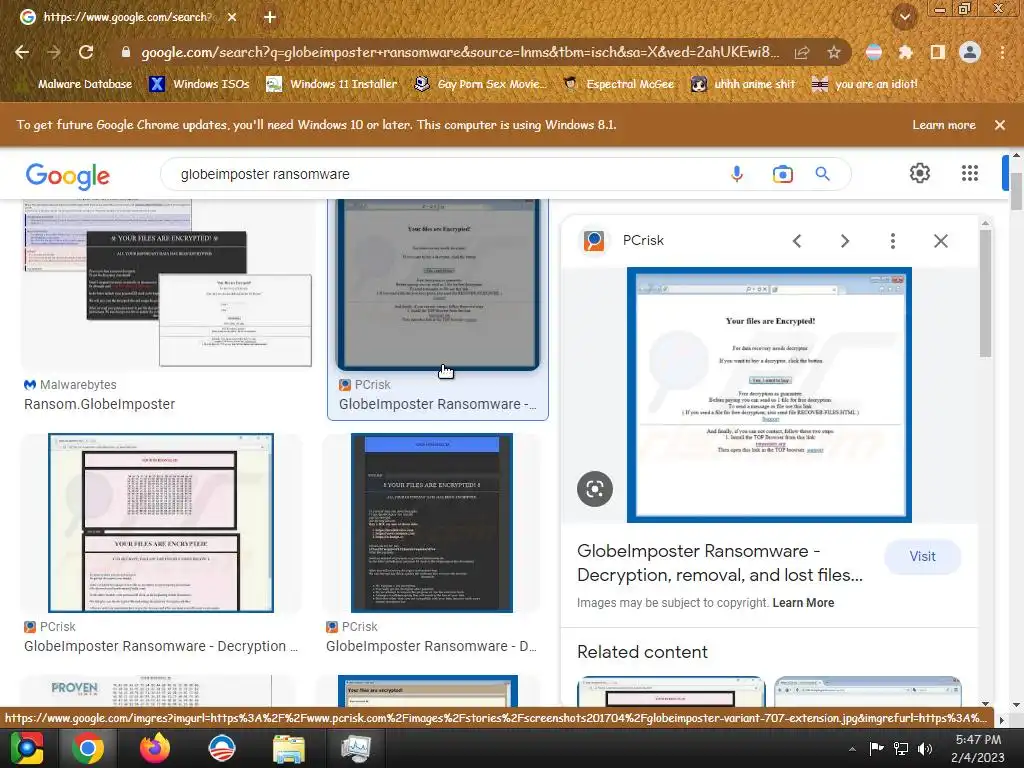Open the taskbar volume control

tap(925, 749)
